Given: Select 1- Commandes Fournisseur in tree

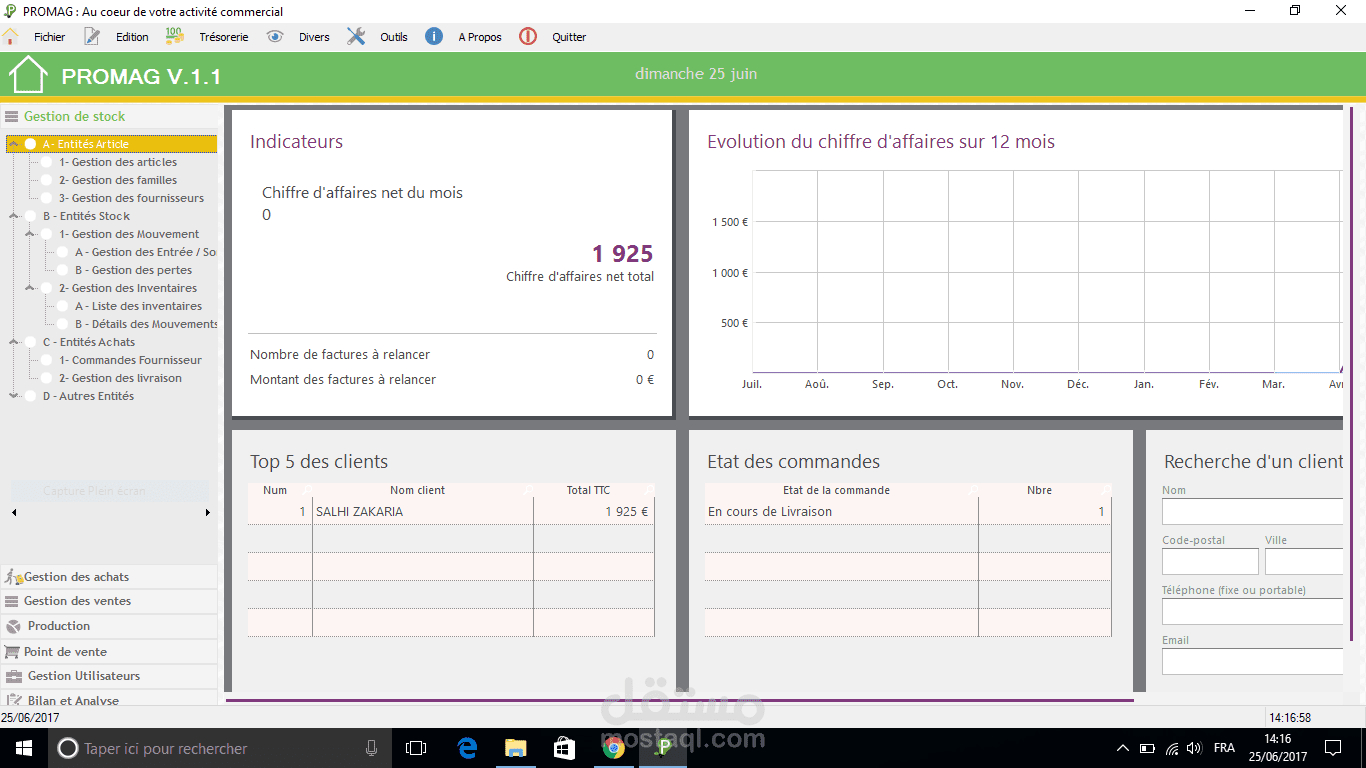Looking at the screenshot, I should [130, 360].
